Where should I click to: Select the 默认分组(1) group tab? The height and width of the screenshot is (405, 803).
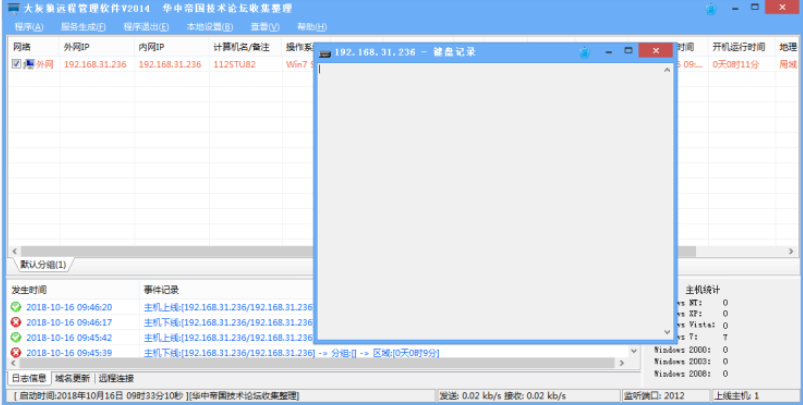[x=43, y=265]
